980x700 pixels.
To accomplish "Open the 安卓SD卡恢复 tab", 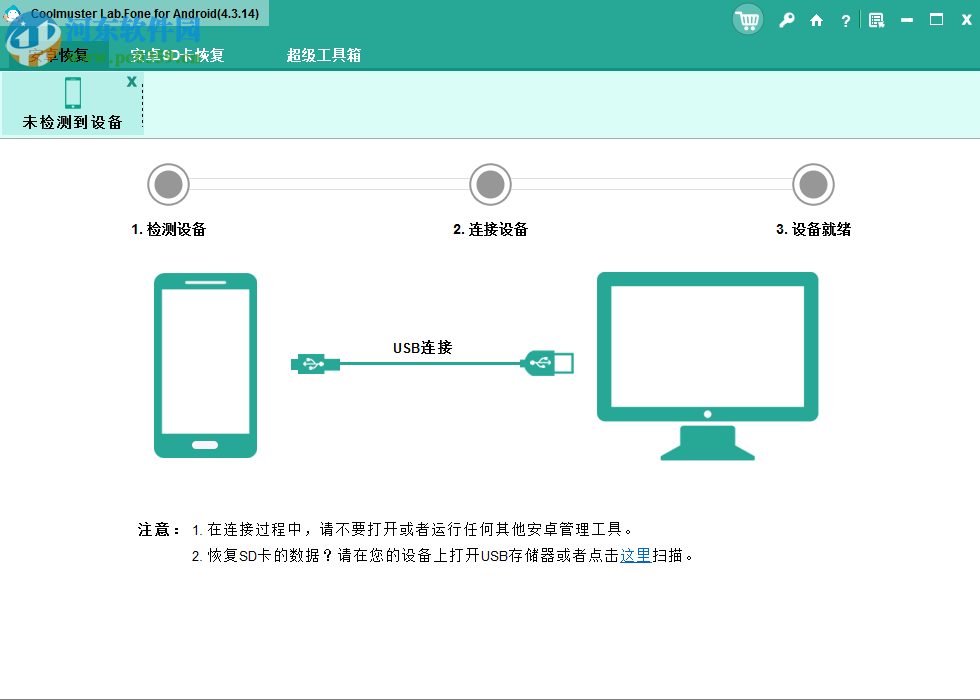I will coord(177,56).
